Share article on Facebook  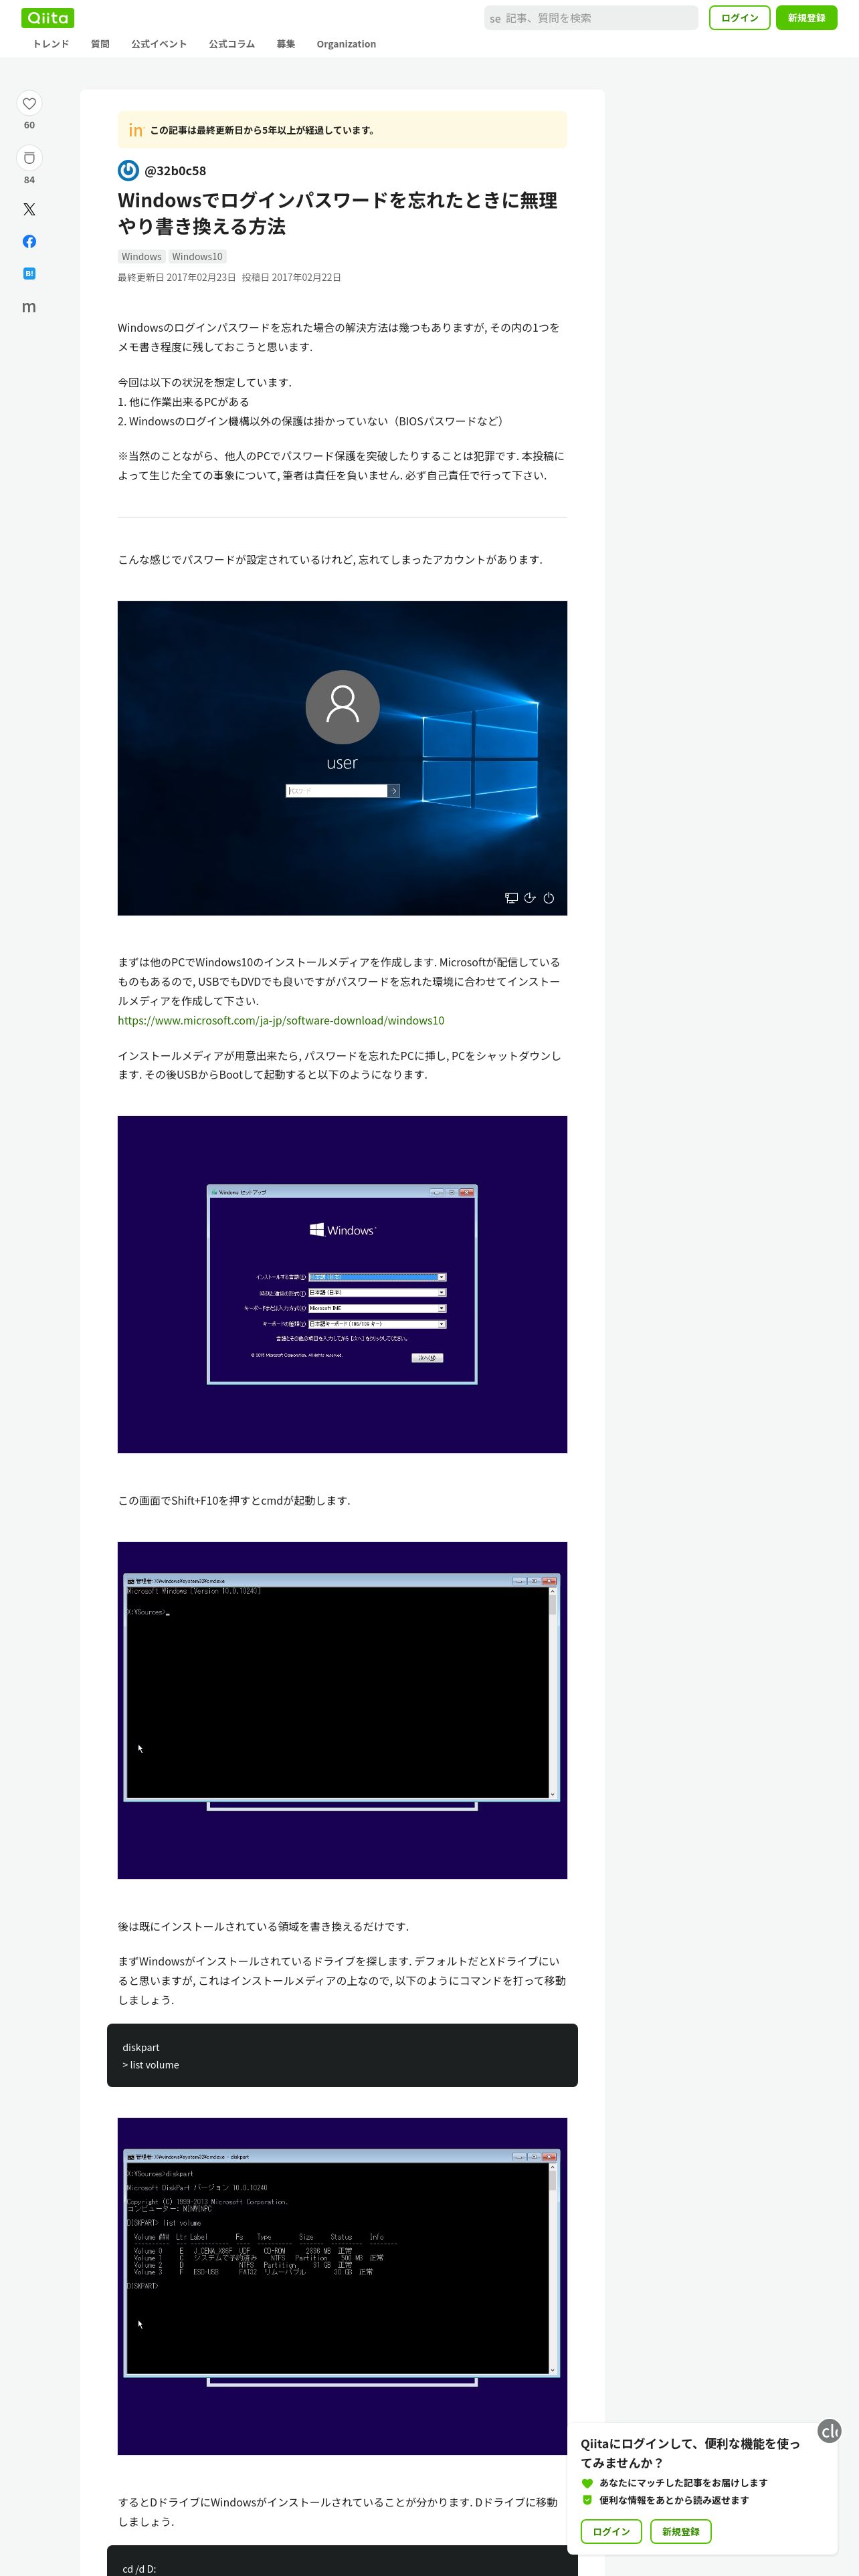tap(29, 242)
